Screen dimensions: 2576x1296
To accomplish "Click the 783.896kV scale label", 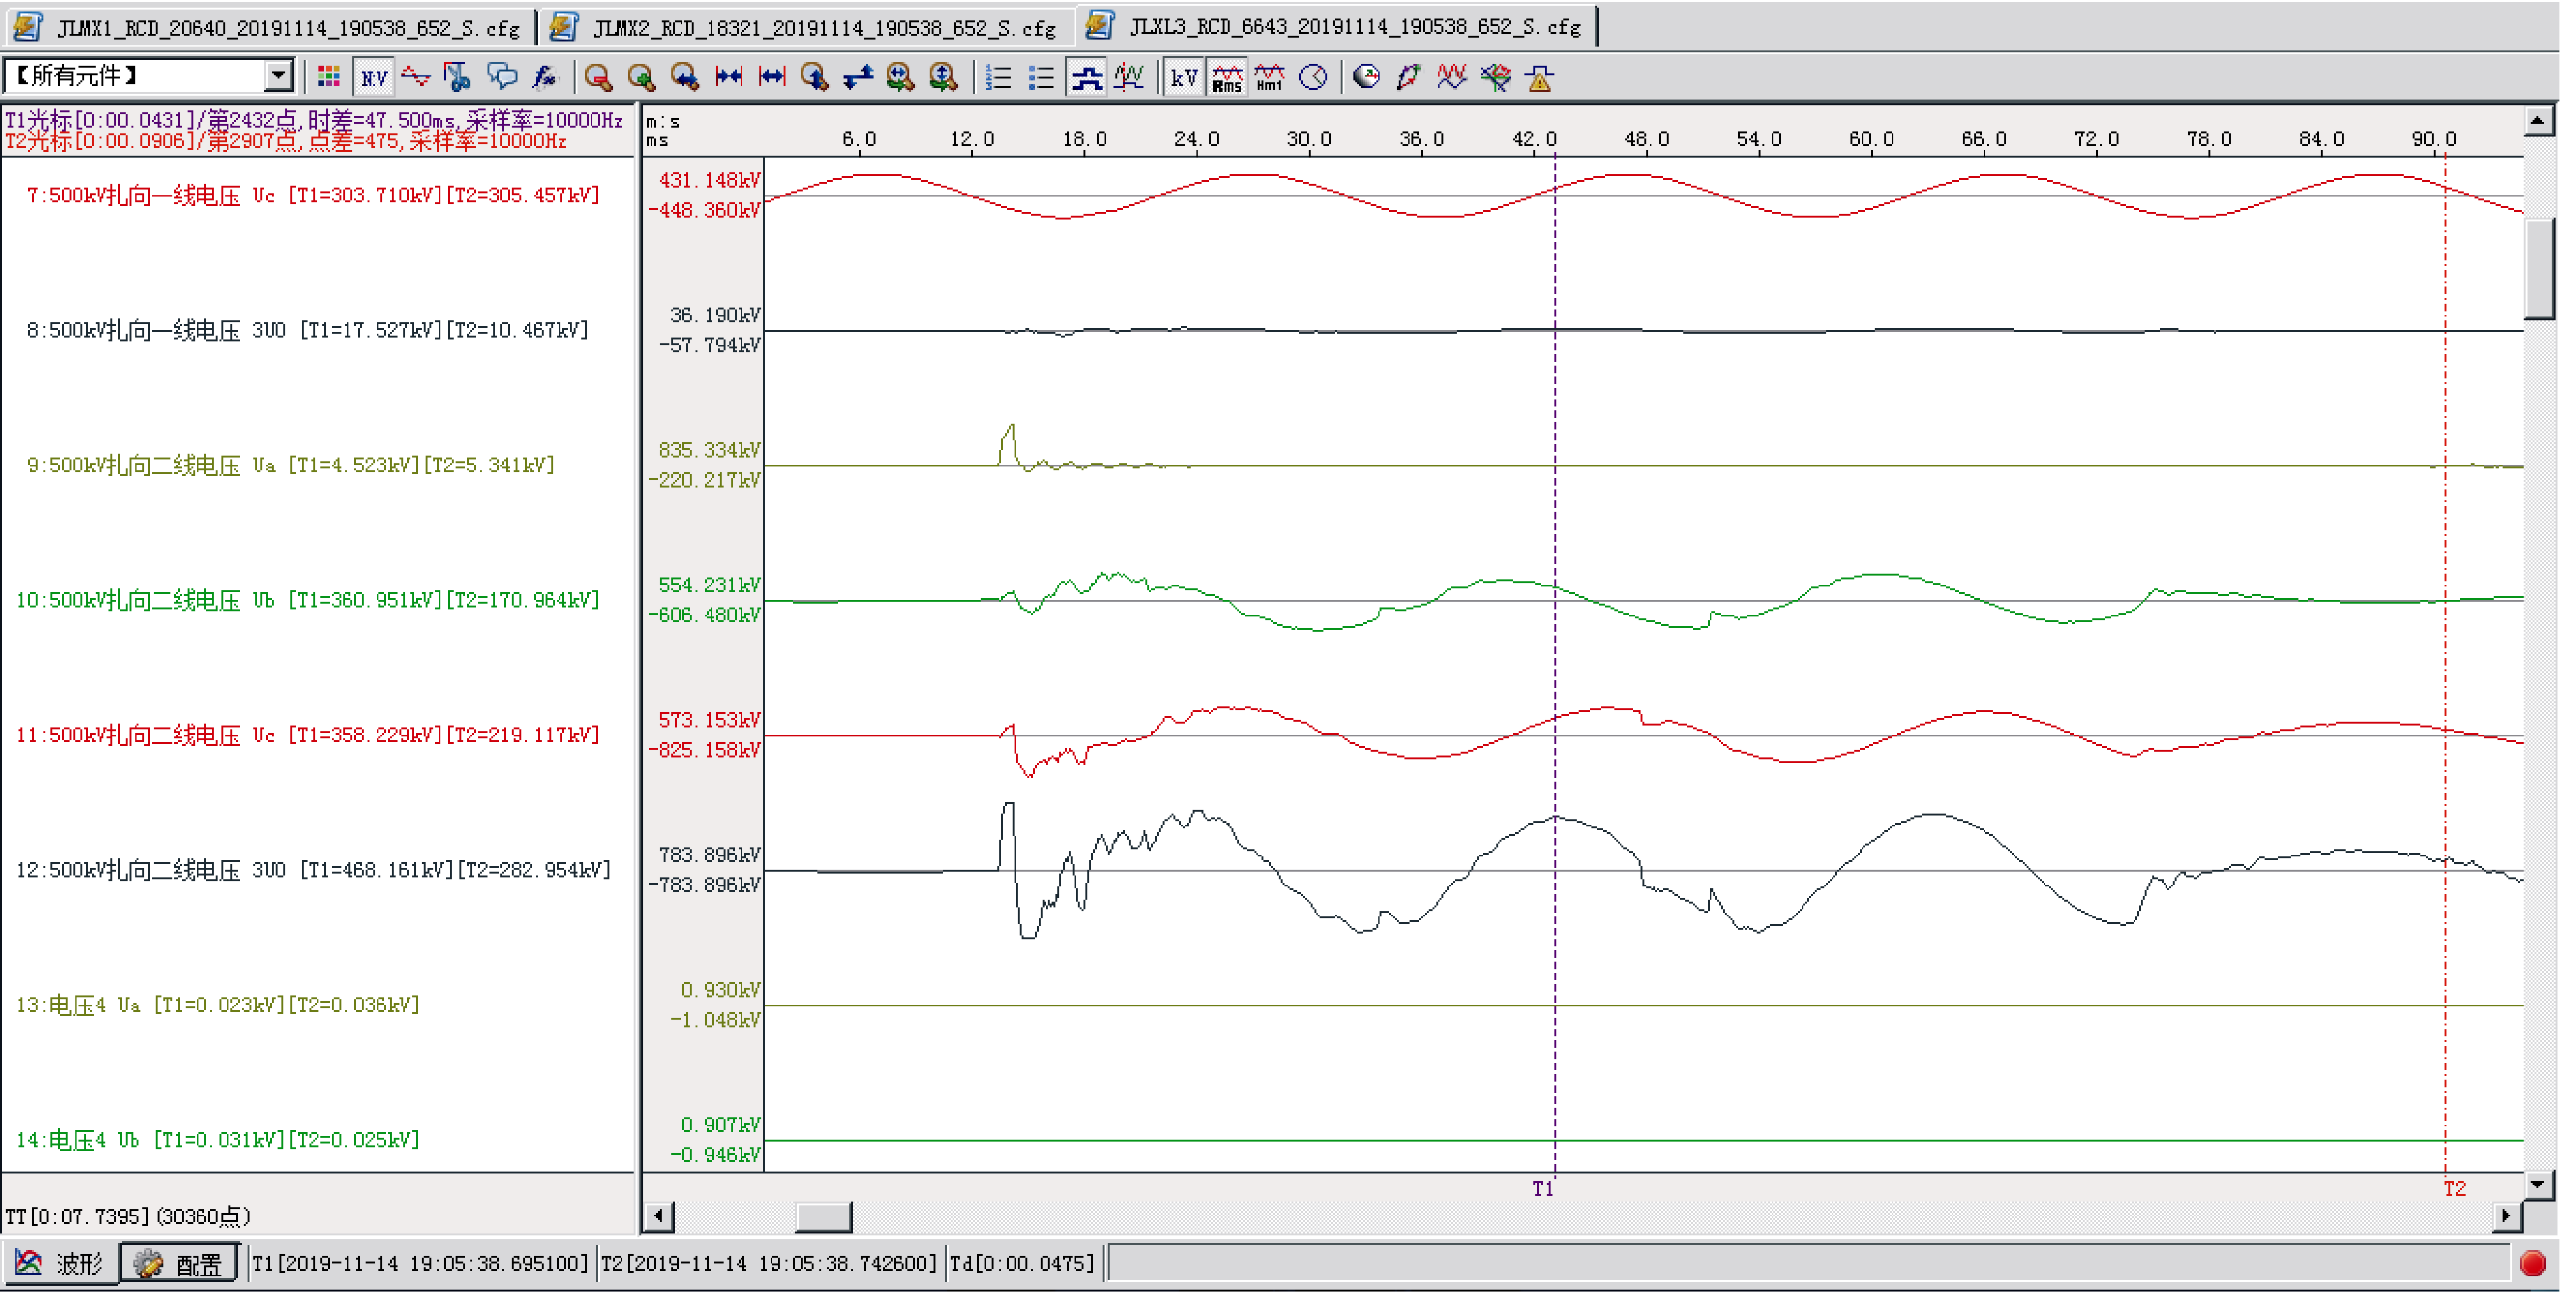I will click(x=710, y=855).
